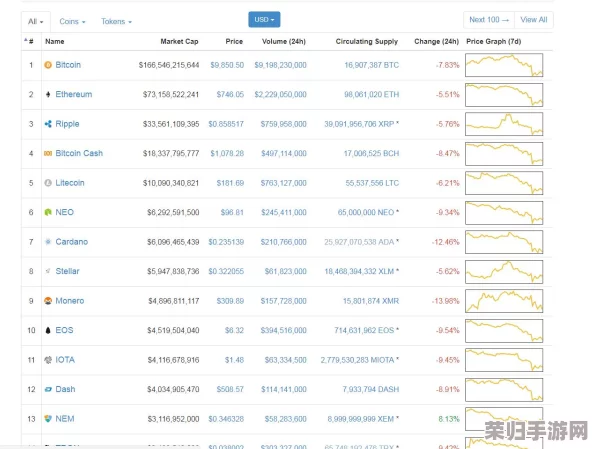
Task: Click the Monero logo icon
Action: [48, 301]
